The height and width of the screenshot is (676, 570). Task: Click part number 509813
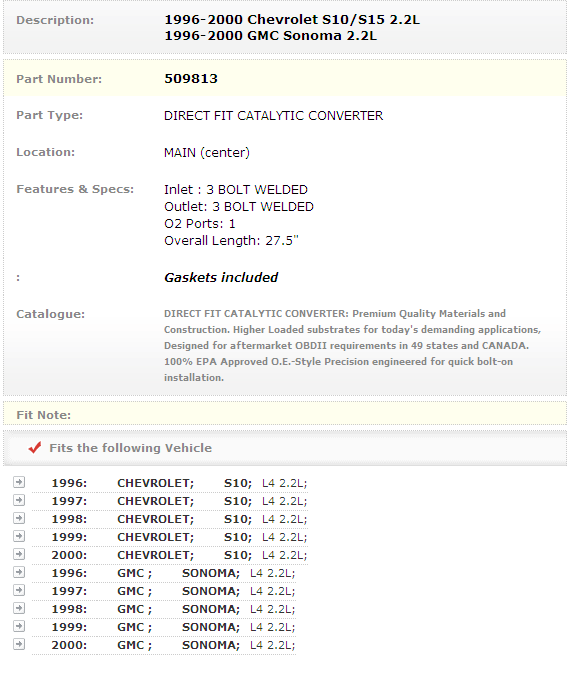pos(191,79)
